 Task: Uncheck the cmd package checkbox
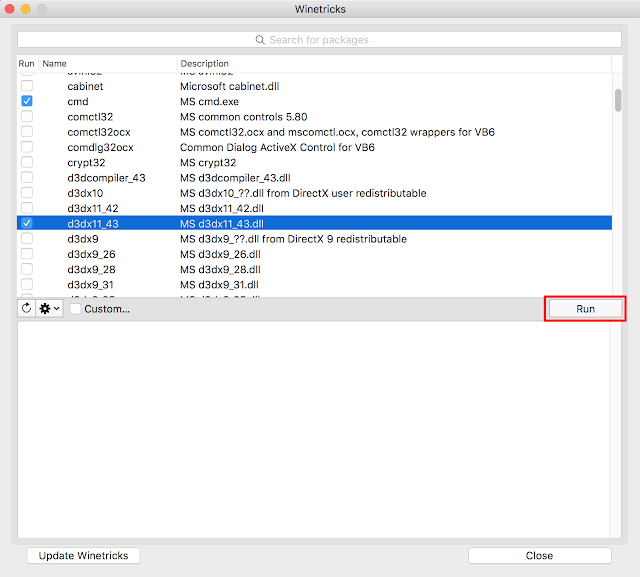pos(27,101)
